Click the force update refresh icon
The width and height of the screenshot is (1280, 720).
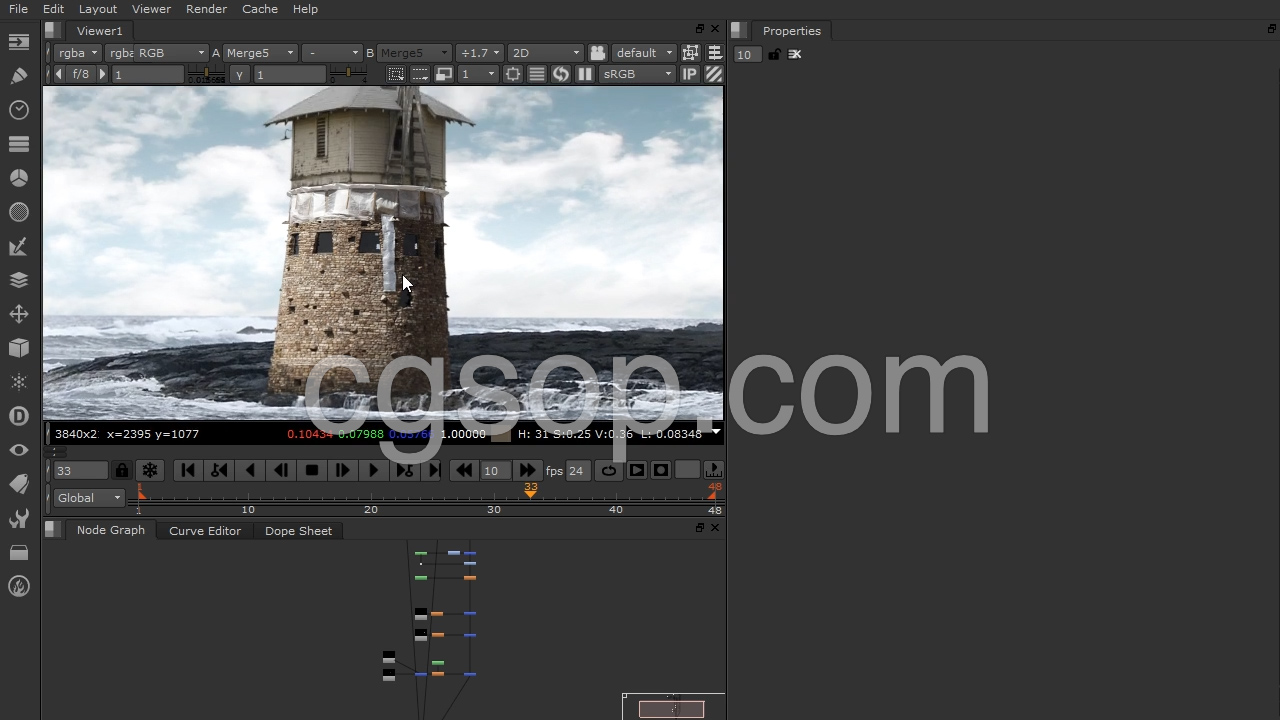561,74
